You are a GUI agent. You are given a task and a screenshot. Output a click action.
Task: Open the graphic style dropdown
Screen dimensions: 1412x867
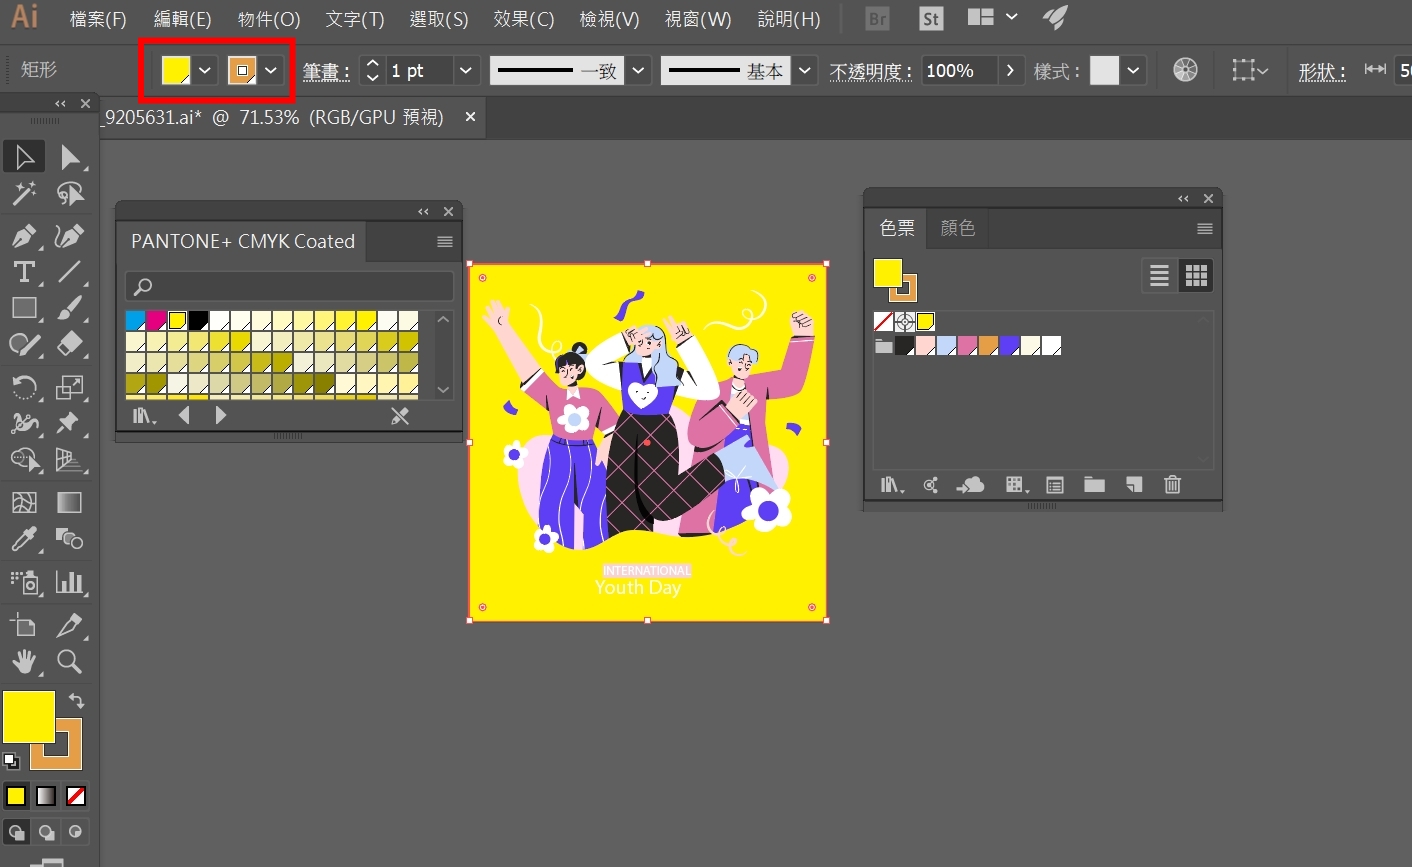pyautogui.click(x=1133, y=71)
